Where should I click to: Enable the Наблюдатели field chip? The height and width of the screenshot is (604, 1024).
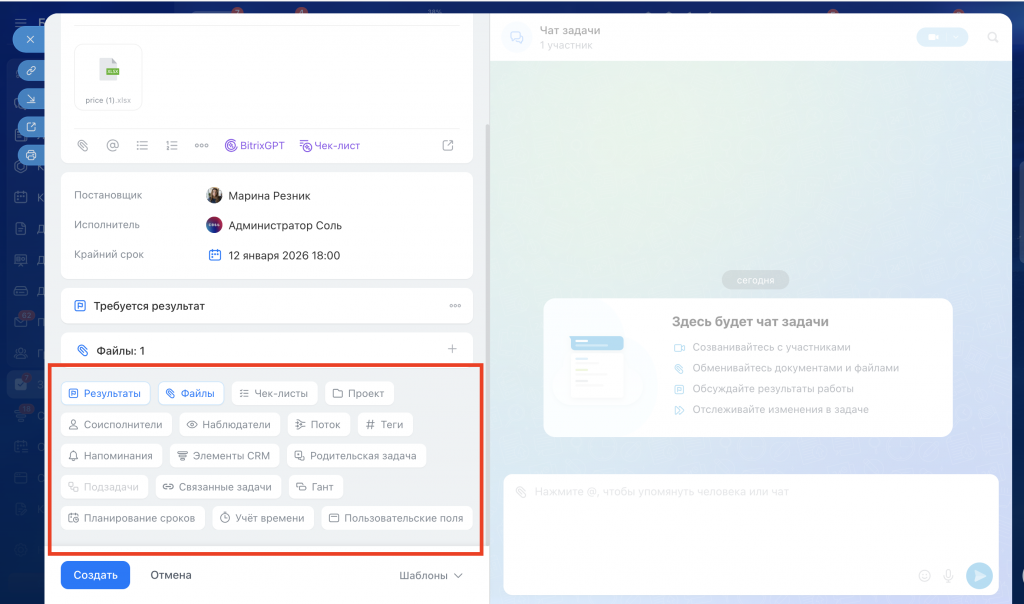(228, 425)
